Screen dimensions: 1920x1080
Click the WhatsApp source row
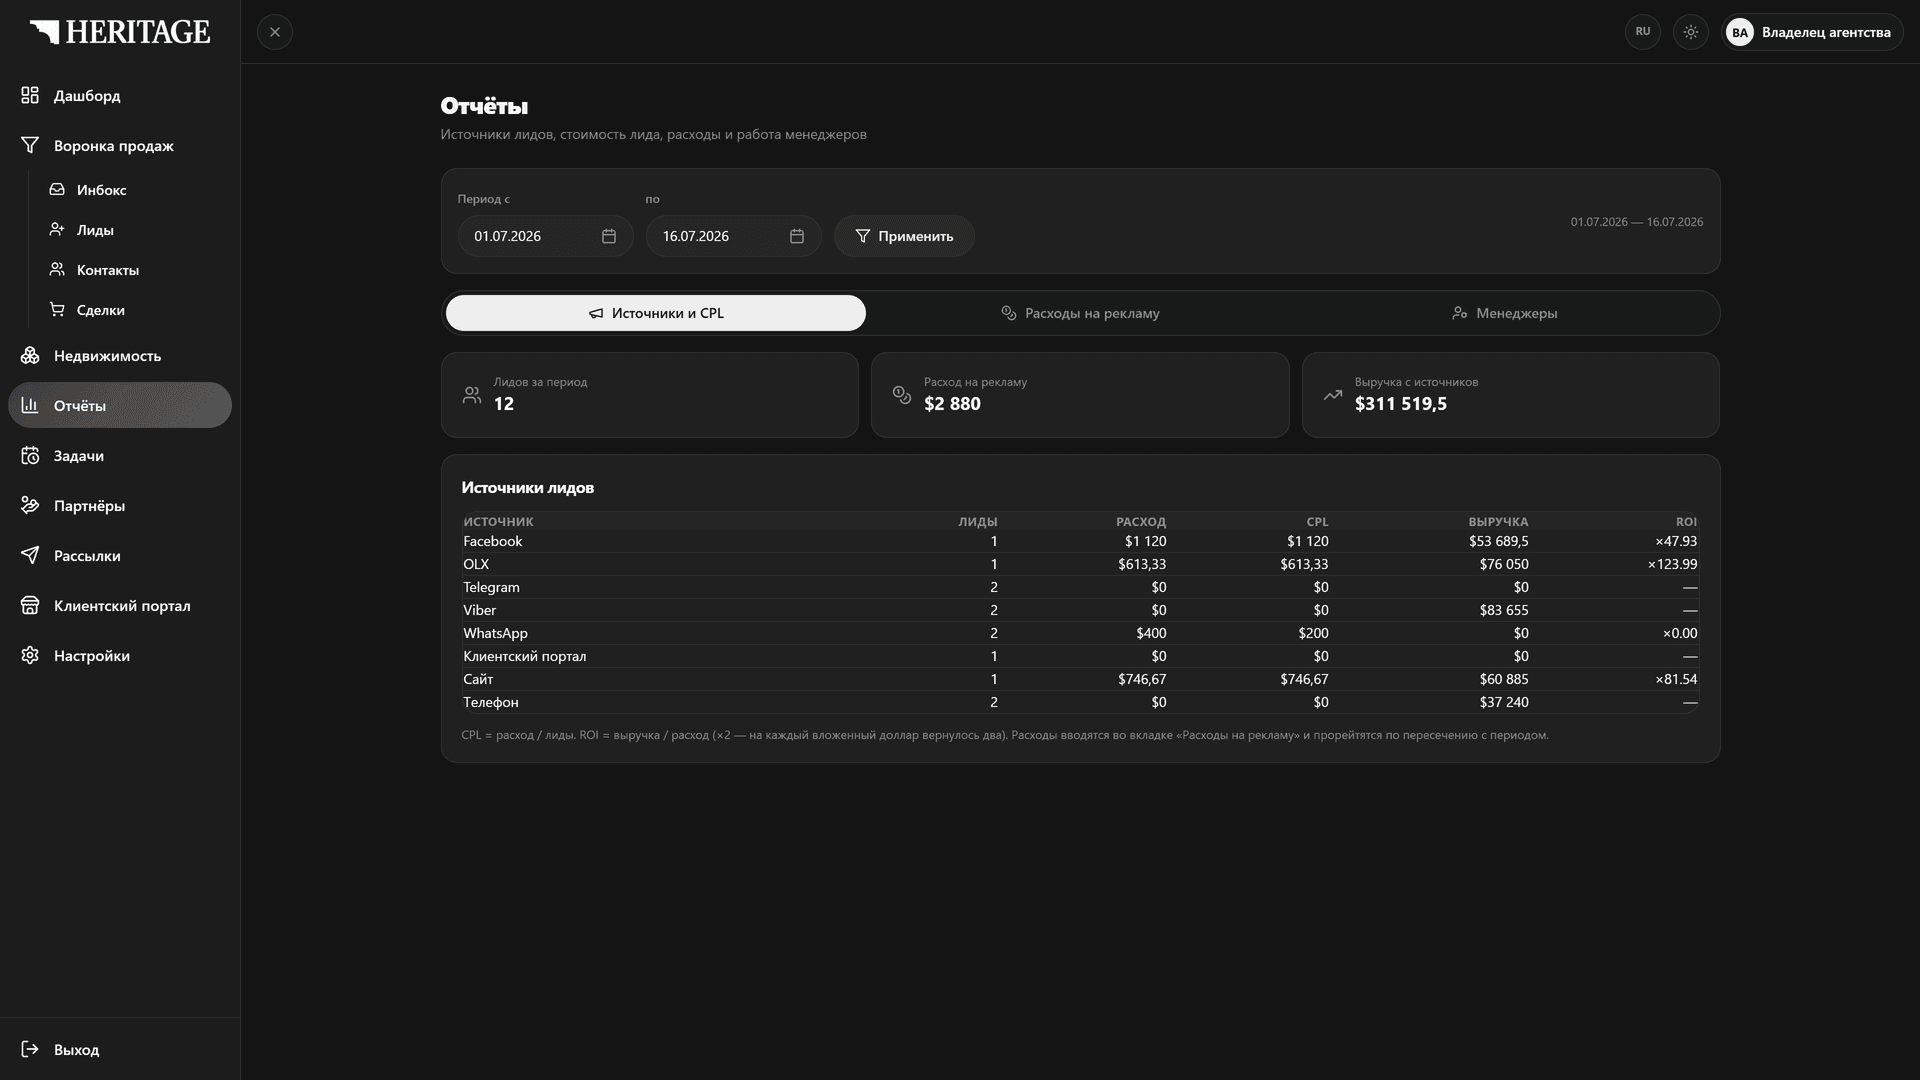pos(1080,633)
